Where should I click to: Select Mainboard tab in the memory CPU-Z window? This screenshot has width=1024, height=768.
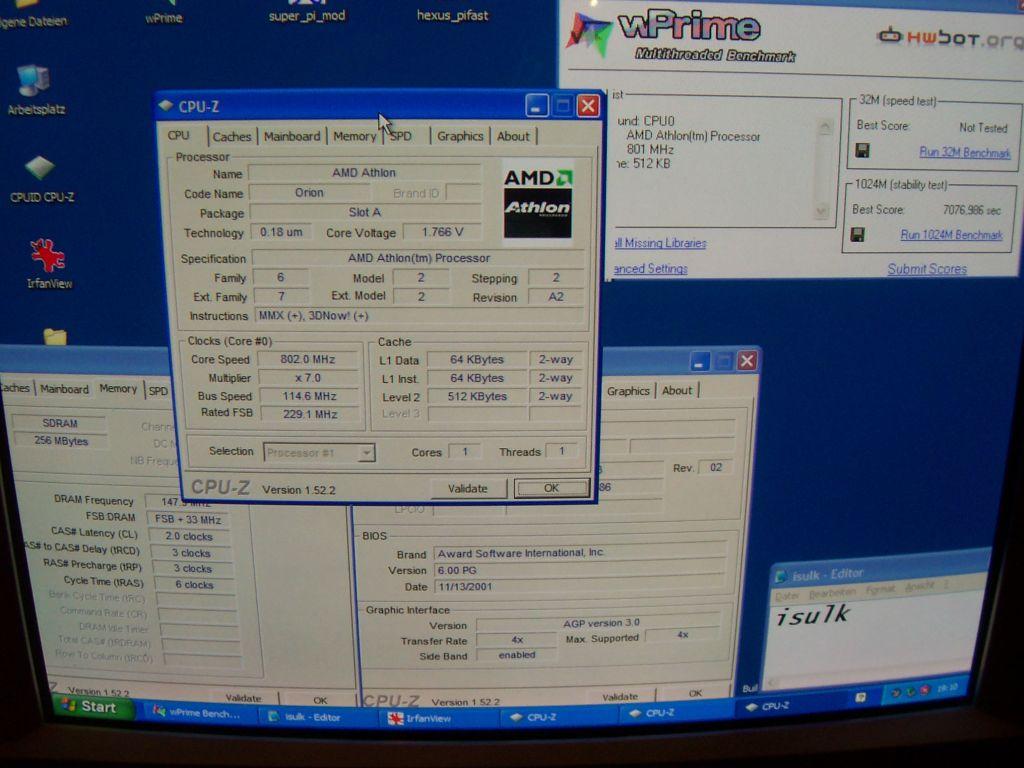64,389
